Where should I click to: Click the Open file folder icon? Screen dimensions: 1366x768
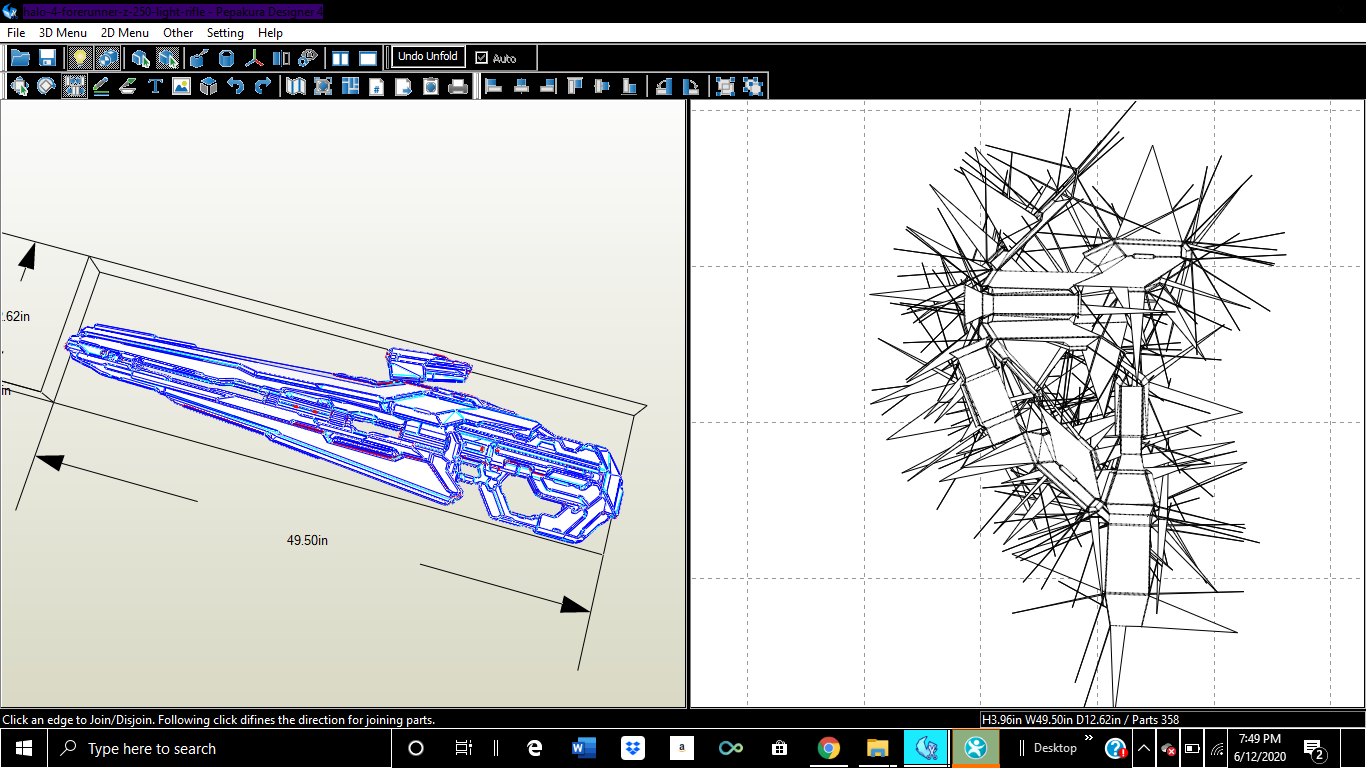point(20,58)
